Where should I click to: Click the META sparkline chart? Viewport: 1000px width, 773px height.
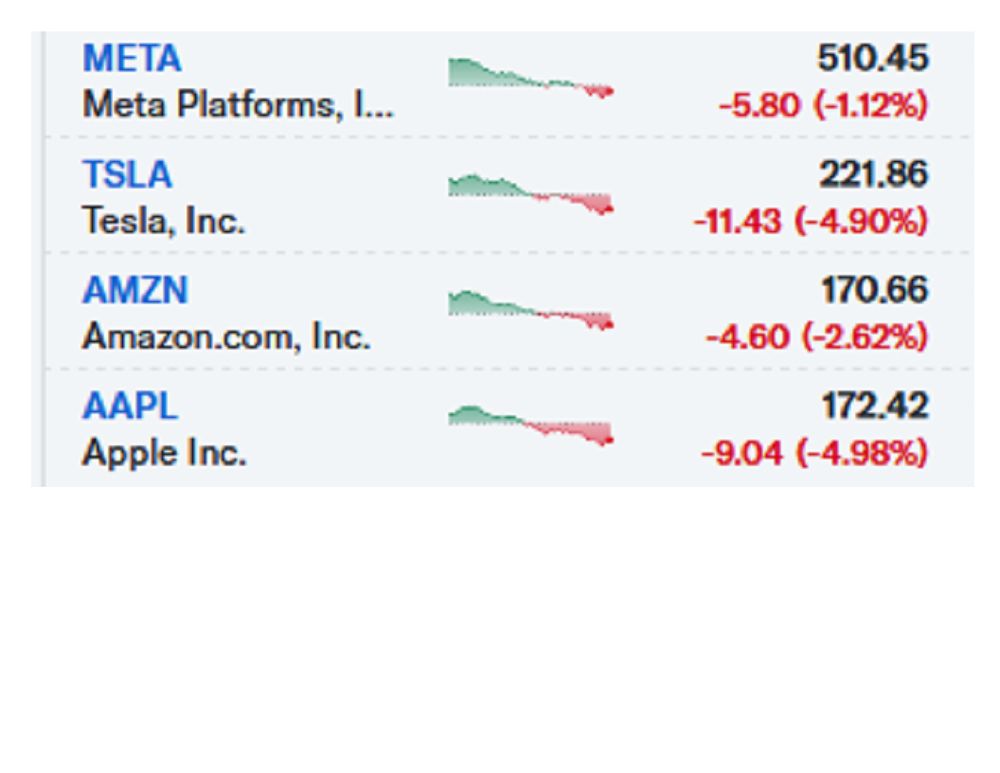[531, 78]
